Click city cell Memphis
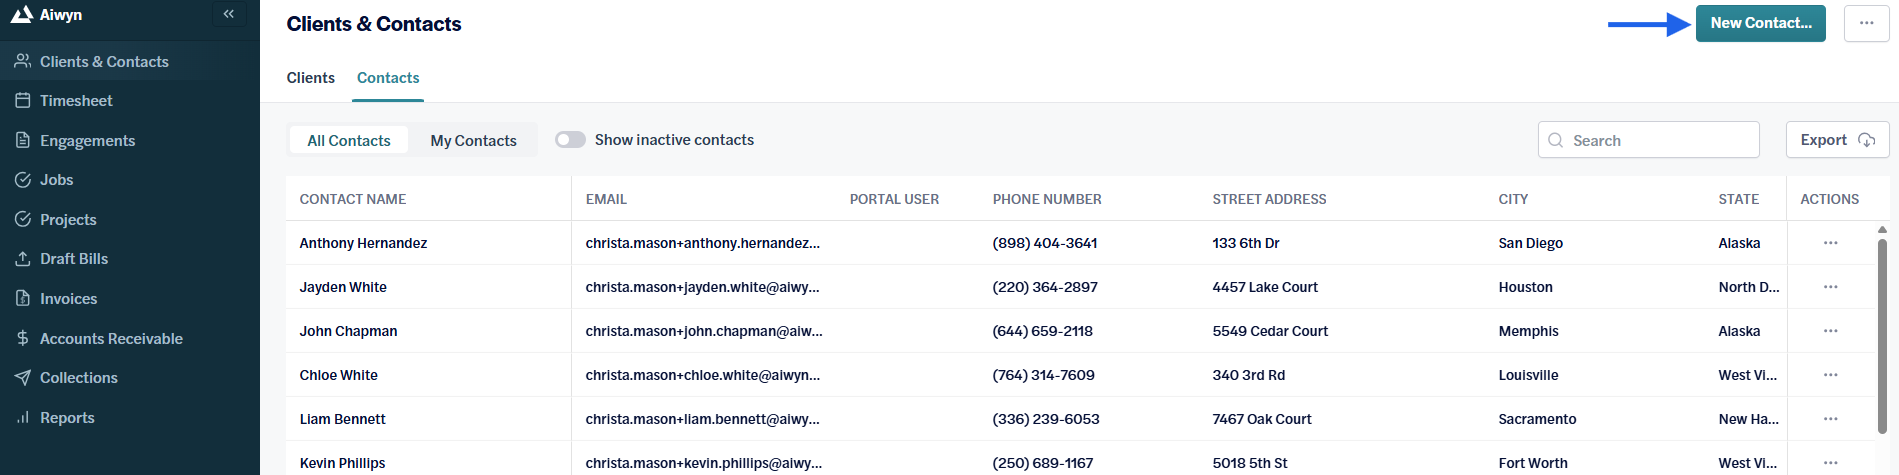 point(1528,331)
